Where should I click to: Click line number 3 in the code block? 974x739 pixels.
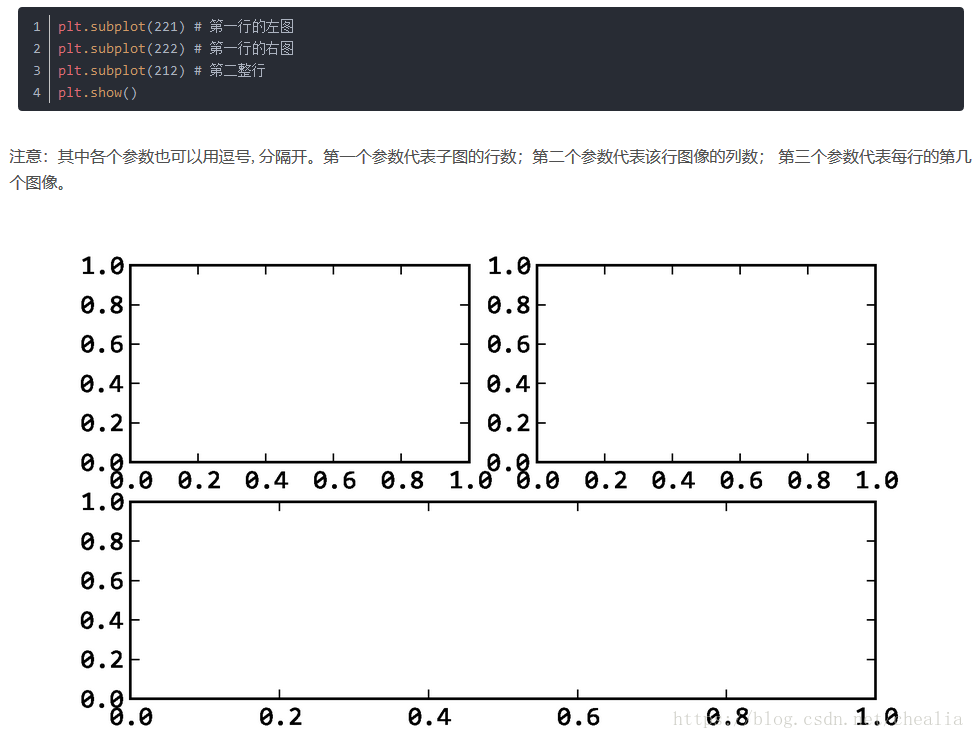point(36,70)
